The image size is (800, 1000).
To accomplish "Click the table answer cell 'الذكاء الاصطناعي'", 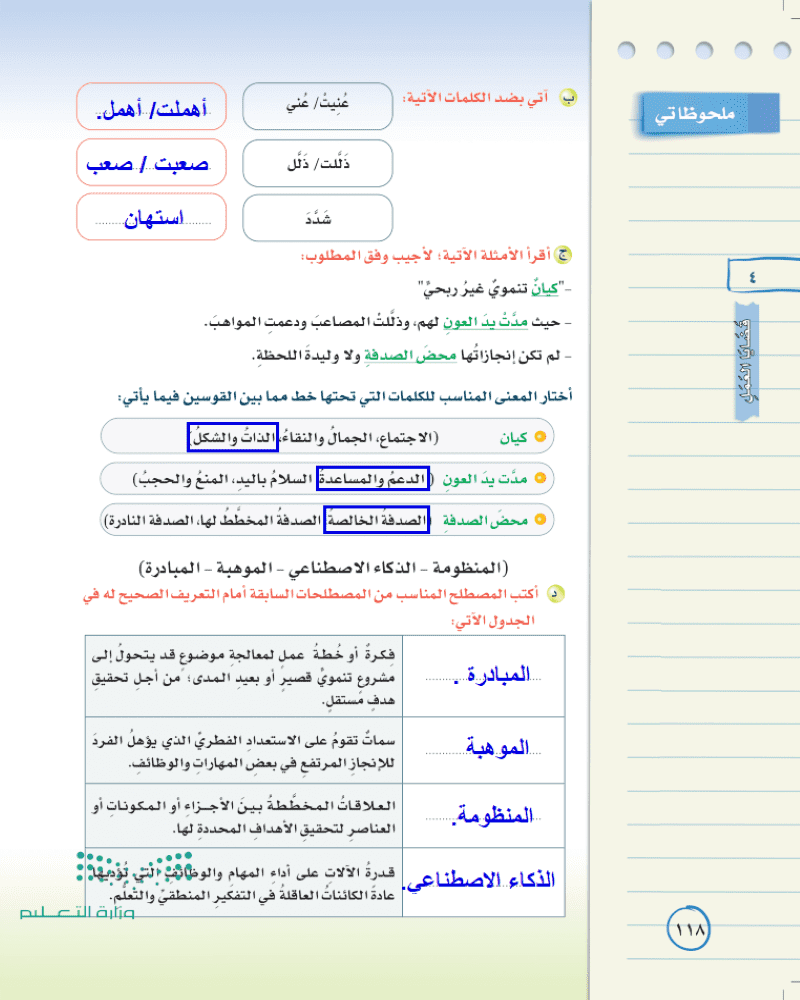I will pyautogui.click(x=484, y=882).
